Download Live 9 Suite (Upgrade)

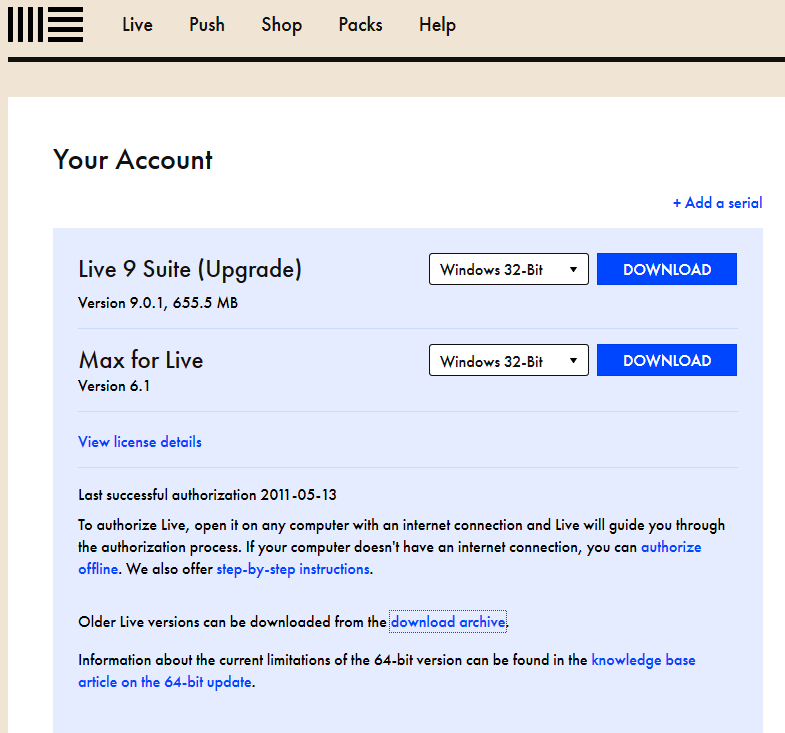click(667, 269)
